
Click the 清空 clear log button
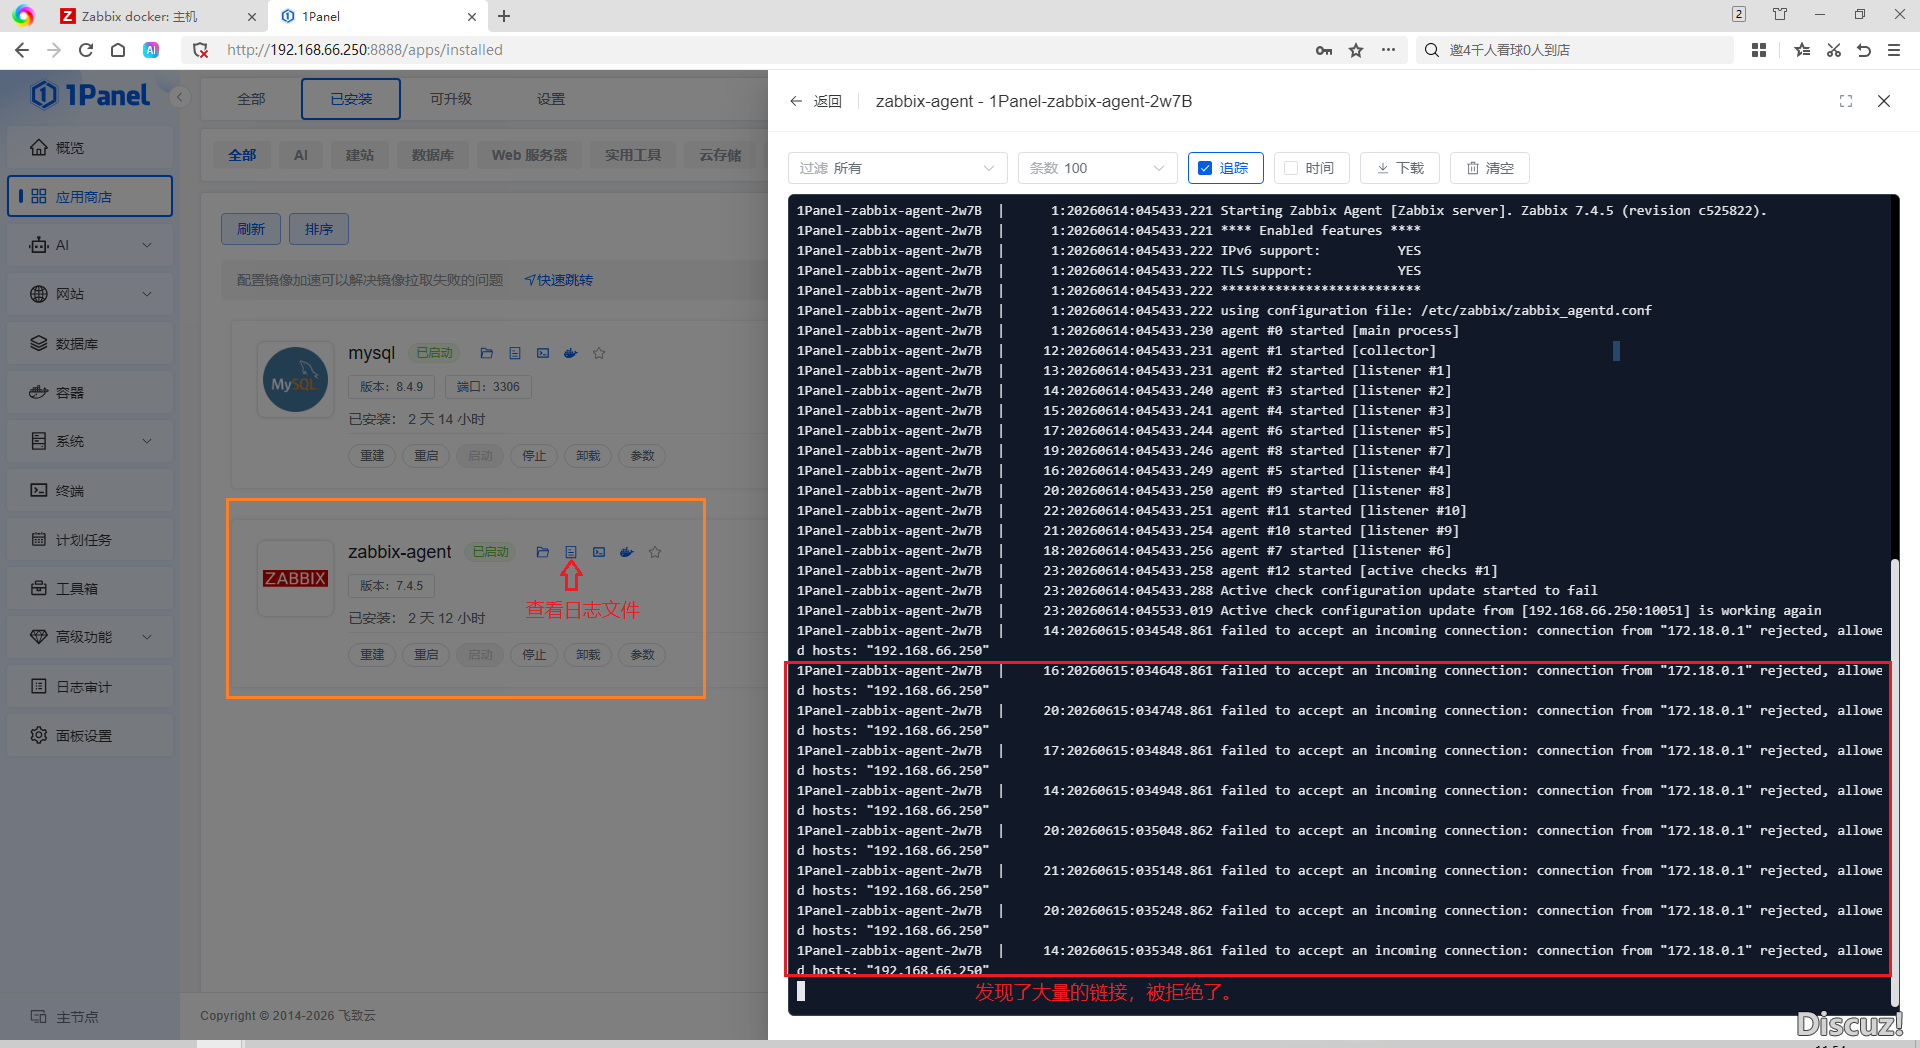pos(1490,168)
